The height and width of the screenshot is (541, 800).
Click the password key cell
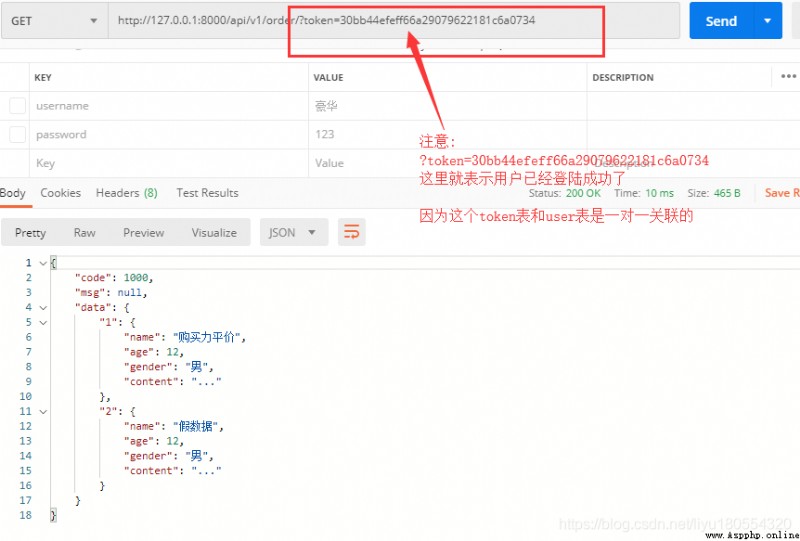169,135
